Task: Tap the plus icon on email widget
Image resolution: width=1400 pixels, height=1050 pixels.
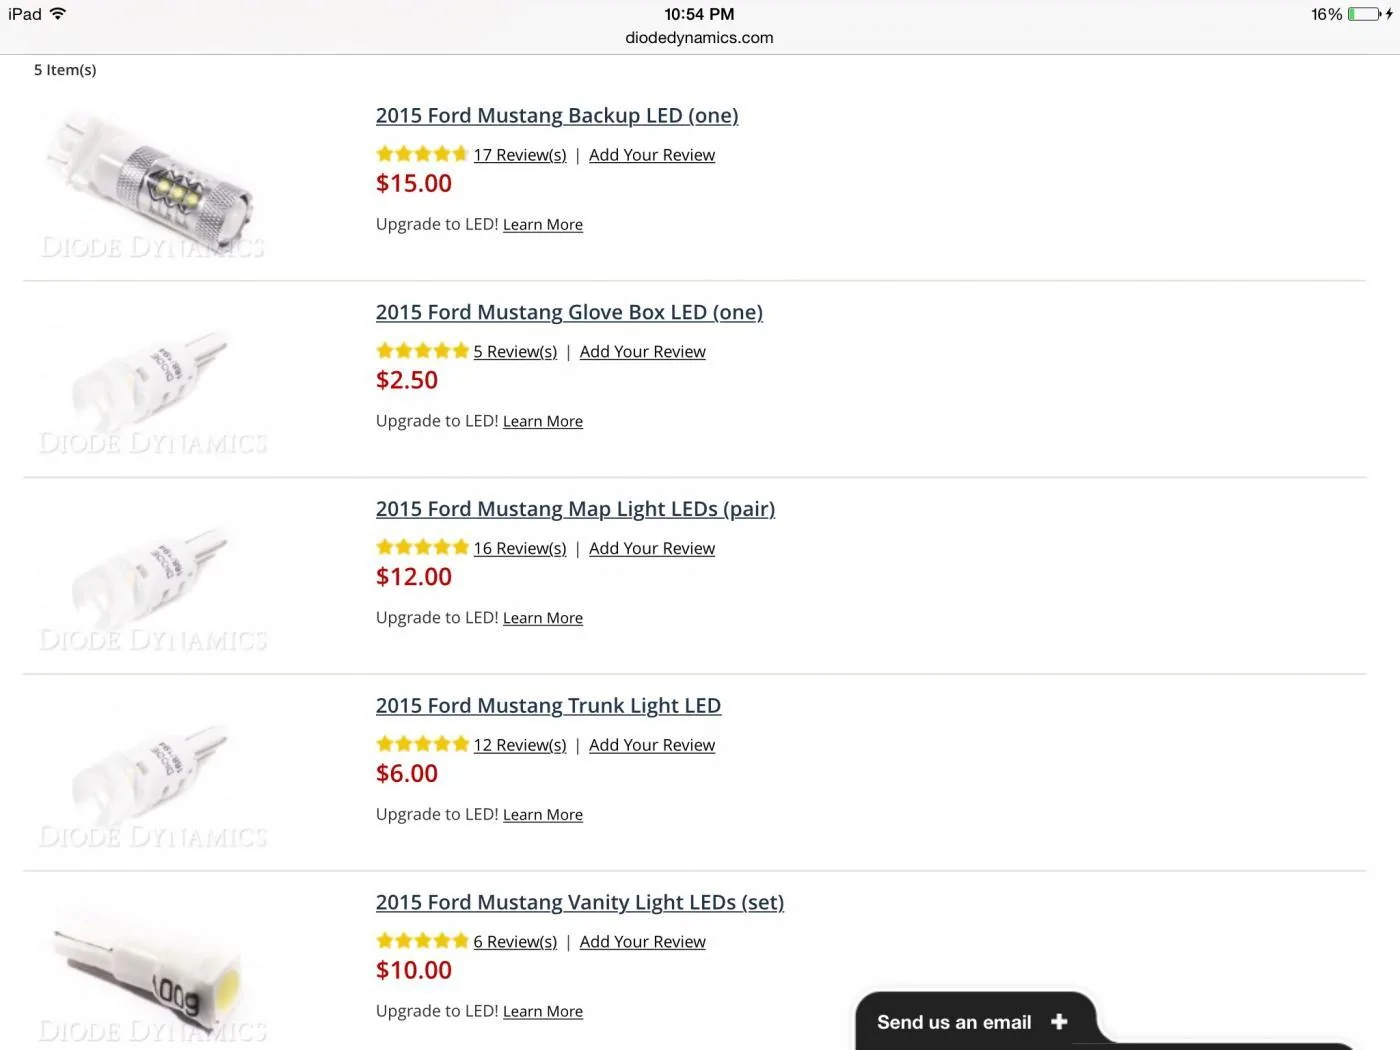Action: pos(1059,1021)
